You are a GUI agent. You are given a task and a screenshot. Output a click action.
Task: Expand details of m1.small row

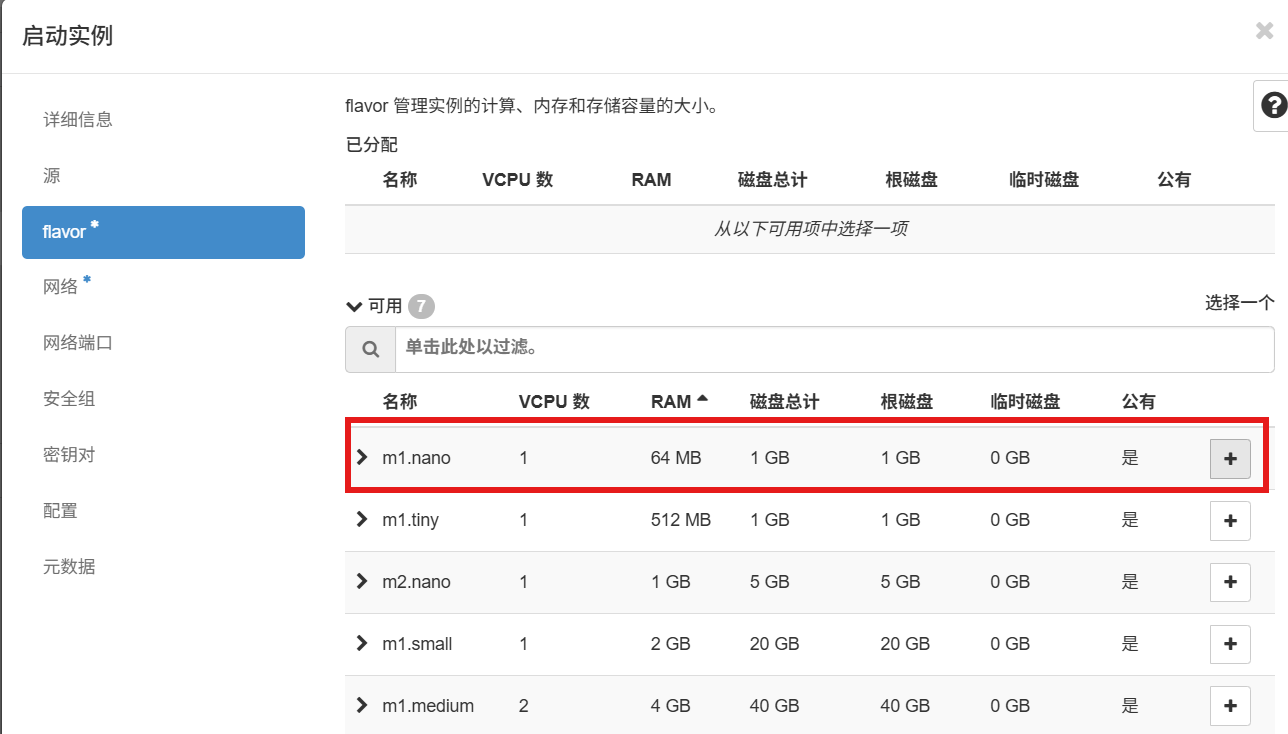[362, 643]
